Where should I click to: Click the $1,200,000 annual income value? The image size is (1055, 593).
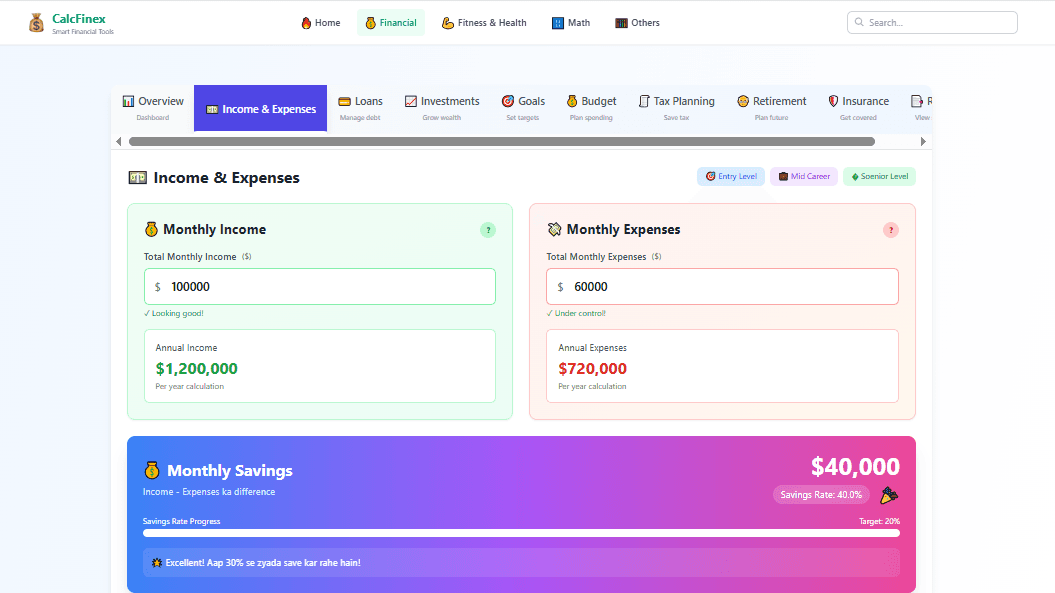pyautogui.click(x=196, y=369)
